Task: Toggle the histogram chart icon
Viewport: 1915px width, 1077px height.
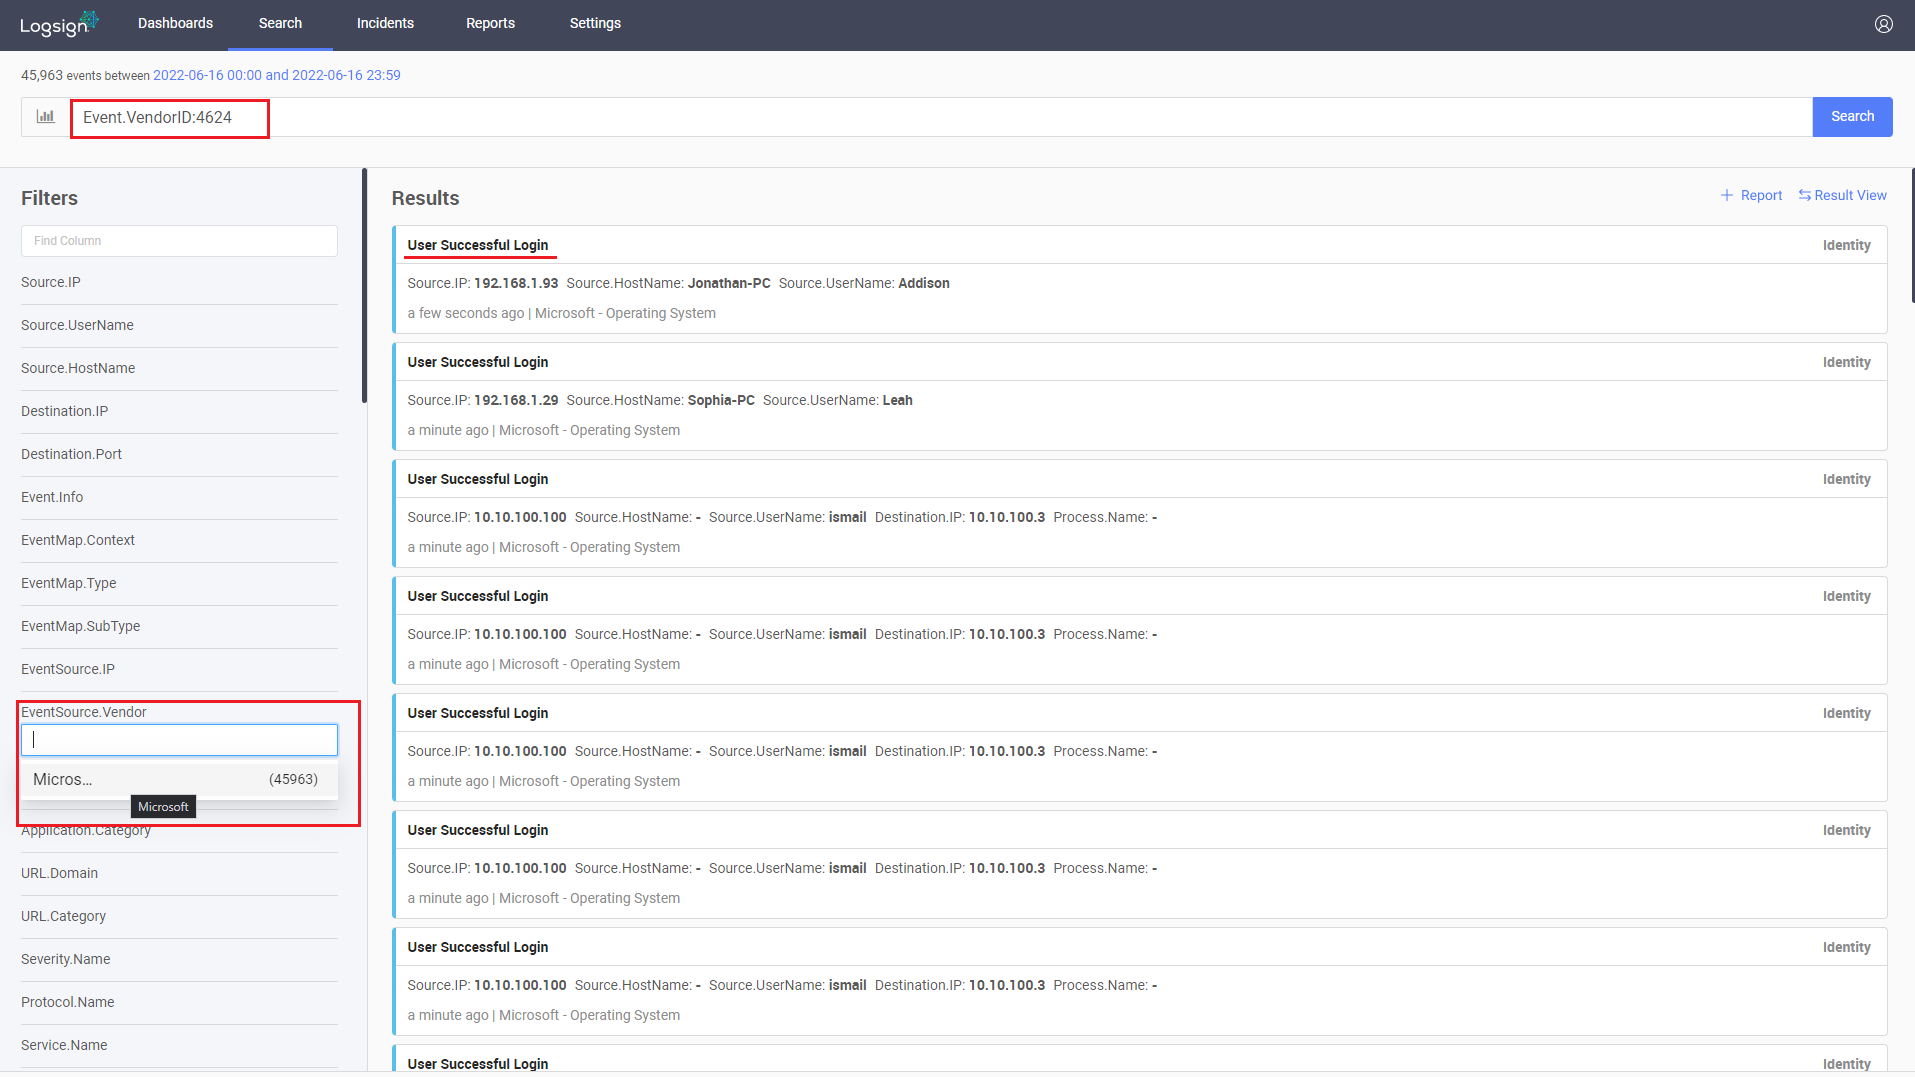Action: tap(46, 117)
